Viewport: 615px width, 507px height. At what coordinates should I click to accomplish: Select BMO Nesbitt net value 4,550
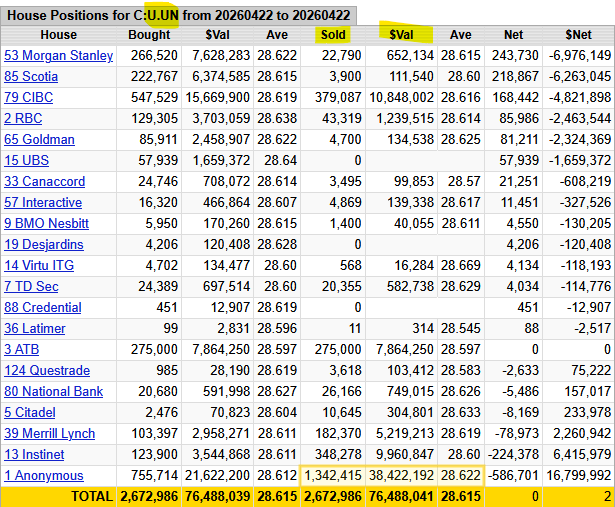point(523,224)
